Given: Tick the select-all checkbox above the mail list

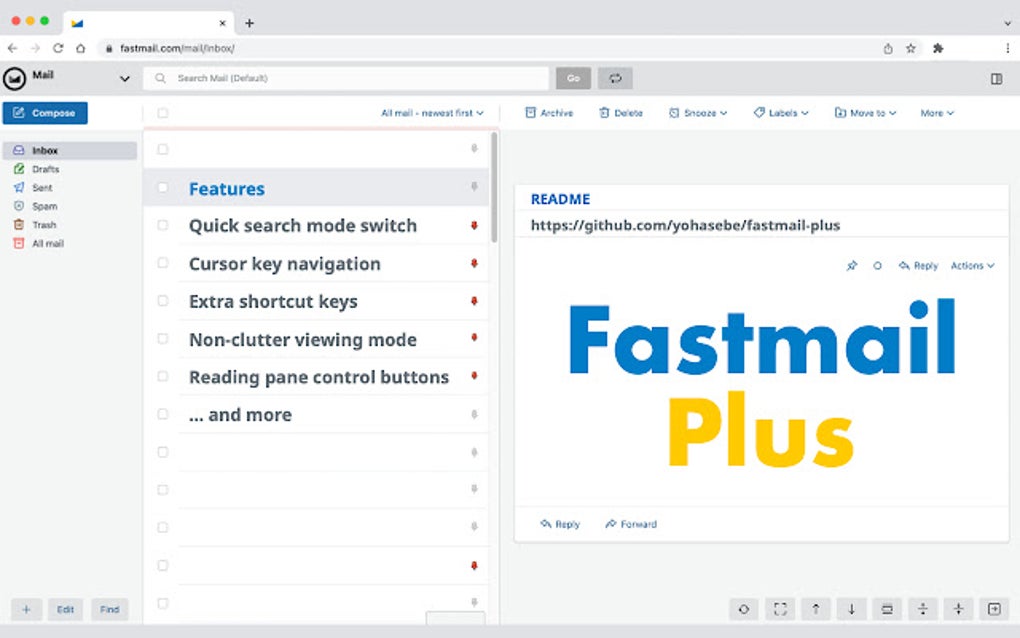Looking at the screenshot, I should click(163, 113).
